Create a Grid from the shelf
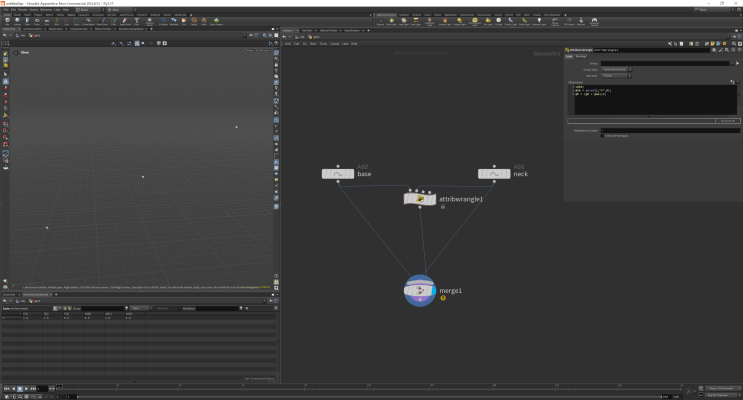This screenshot has height=400, width=743. [x=47, y=20]
